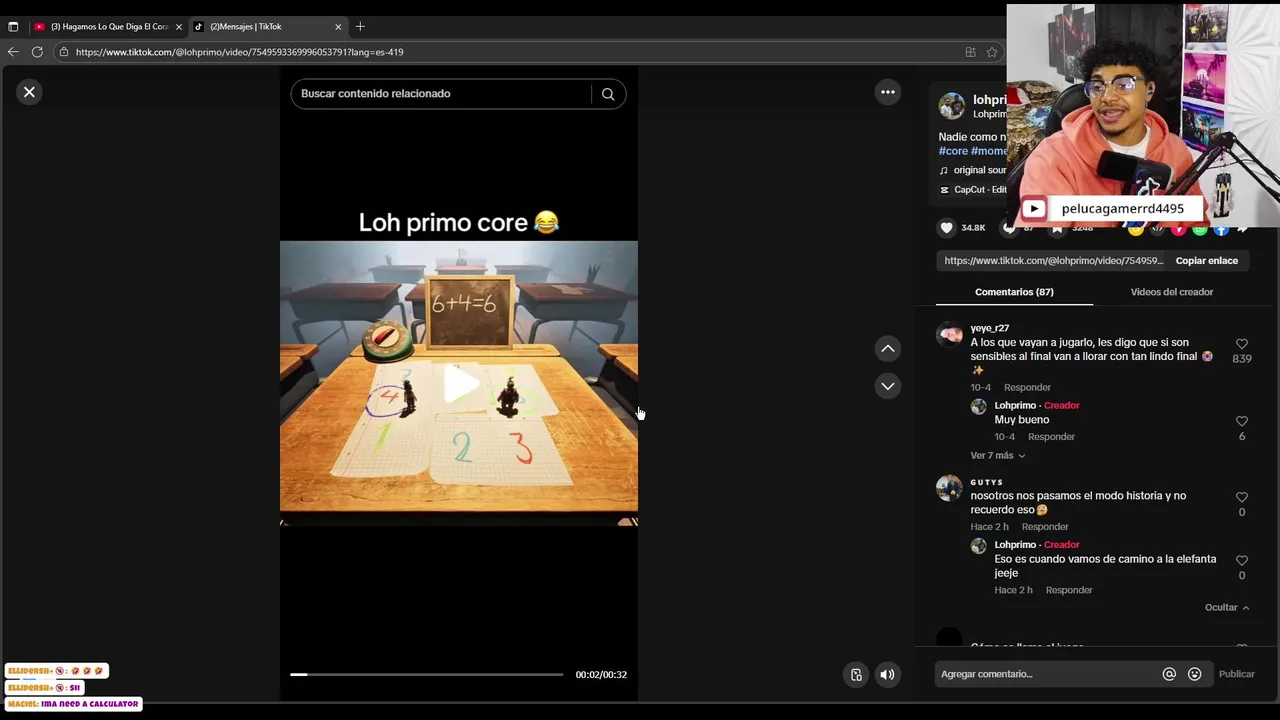
Task: Go to next video with down chevron
Action: [887, 386]
